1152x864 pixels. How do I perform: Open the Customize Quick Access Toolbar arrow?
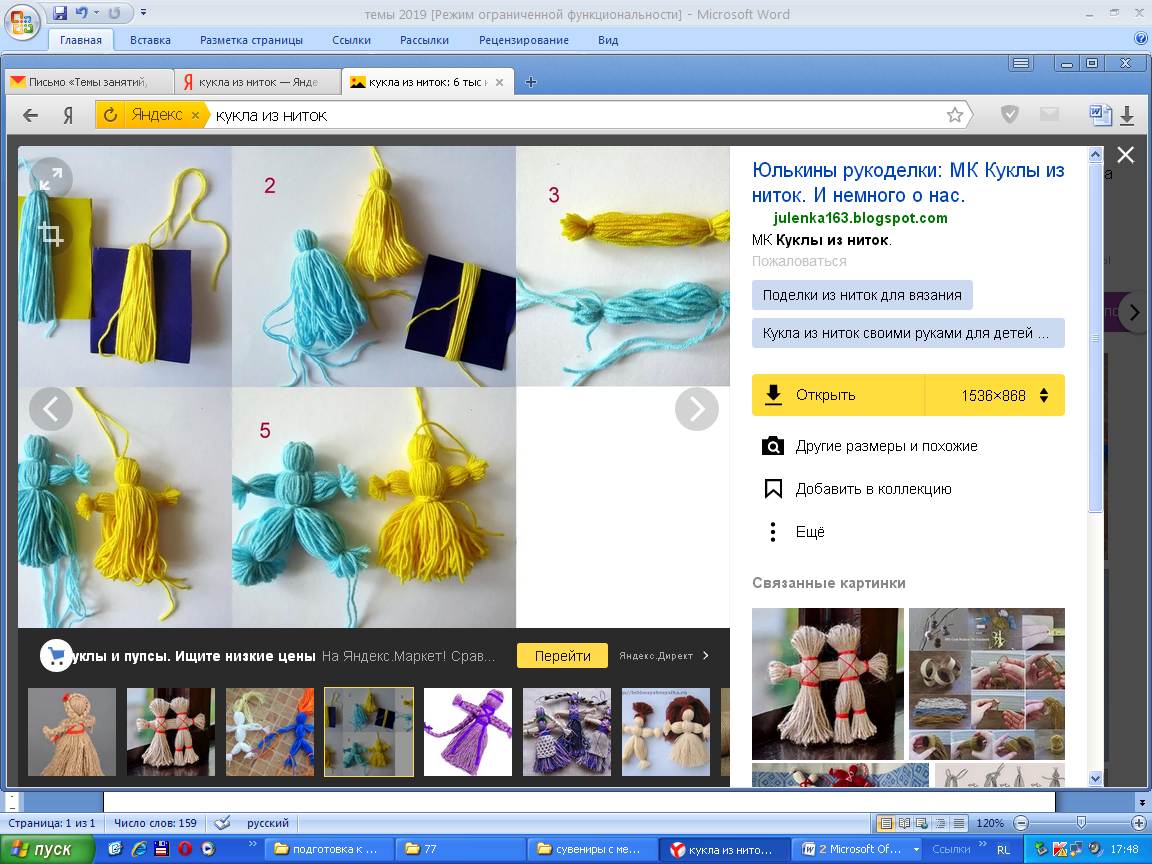pos(143,12)
